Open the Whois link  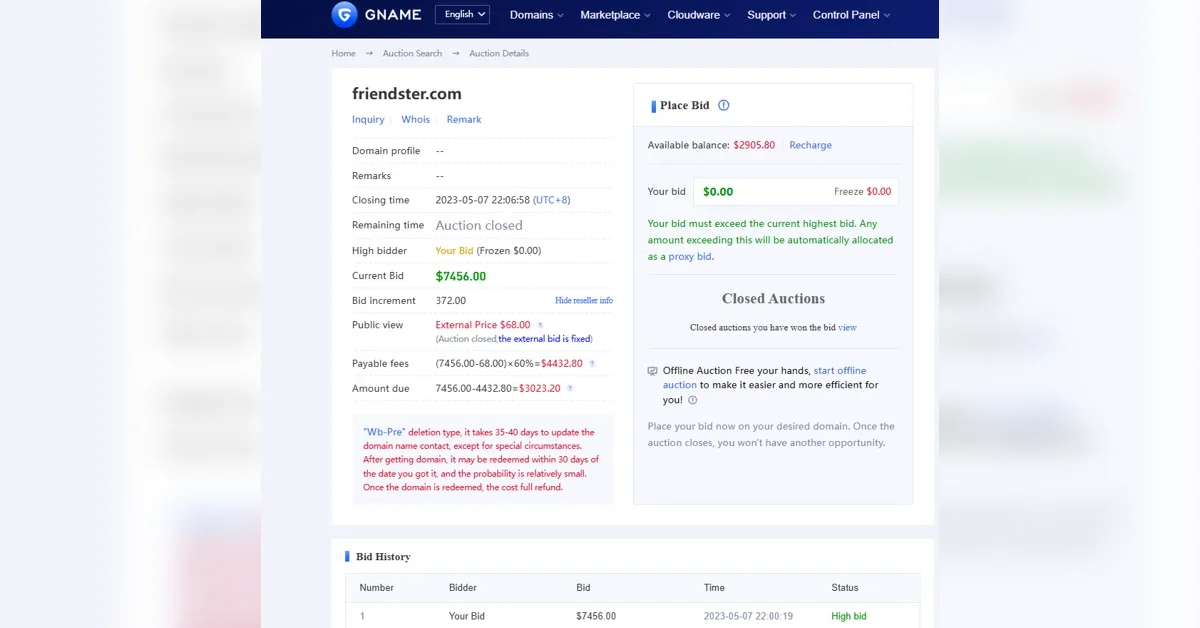tap(415, 119)
